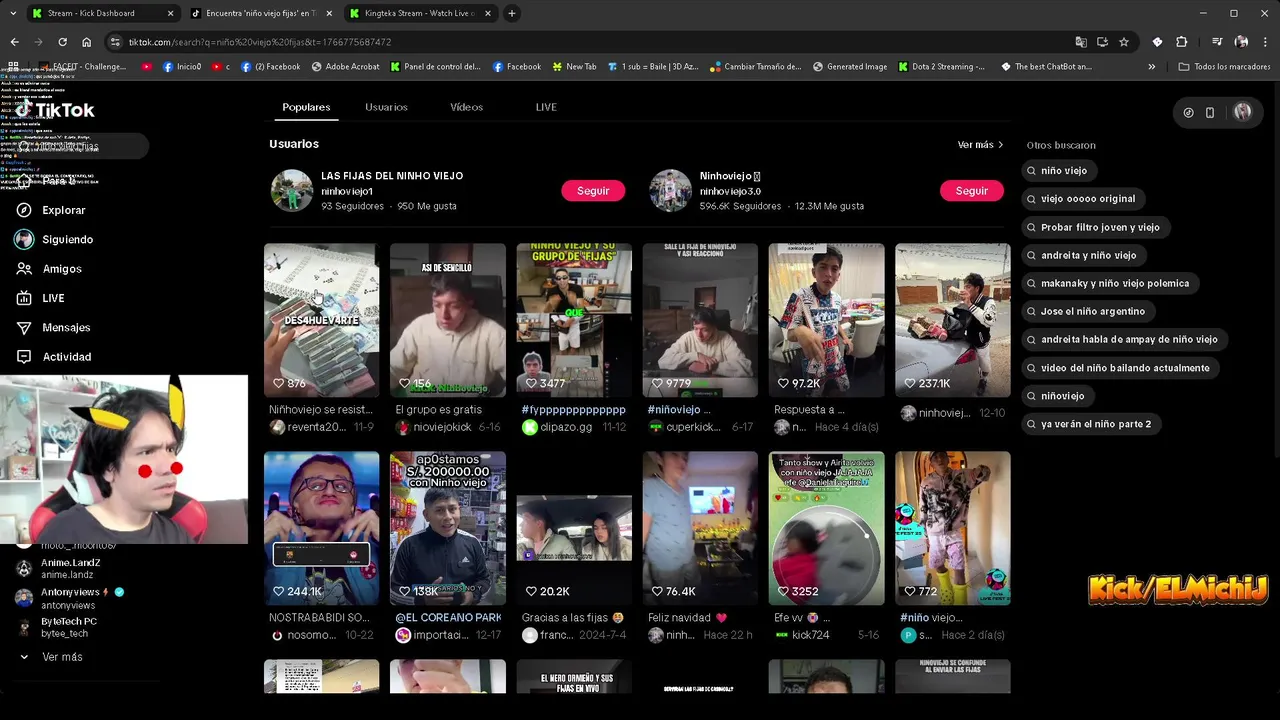Follow LAS FIJAS DEL NINHO VIEJO with Seguir
The image size is (1280, 720).
point(593,191)
